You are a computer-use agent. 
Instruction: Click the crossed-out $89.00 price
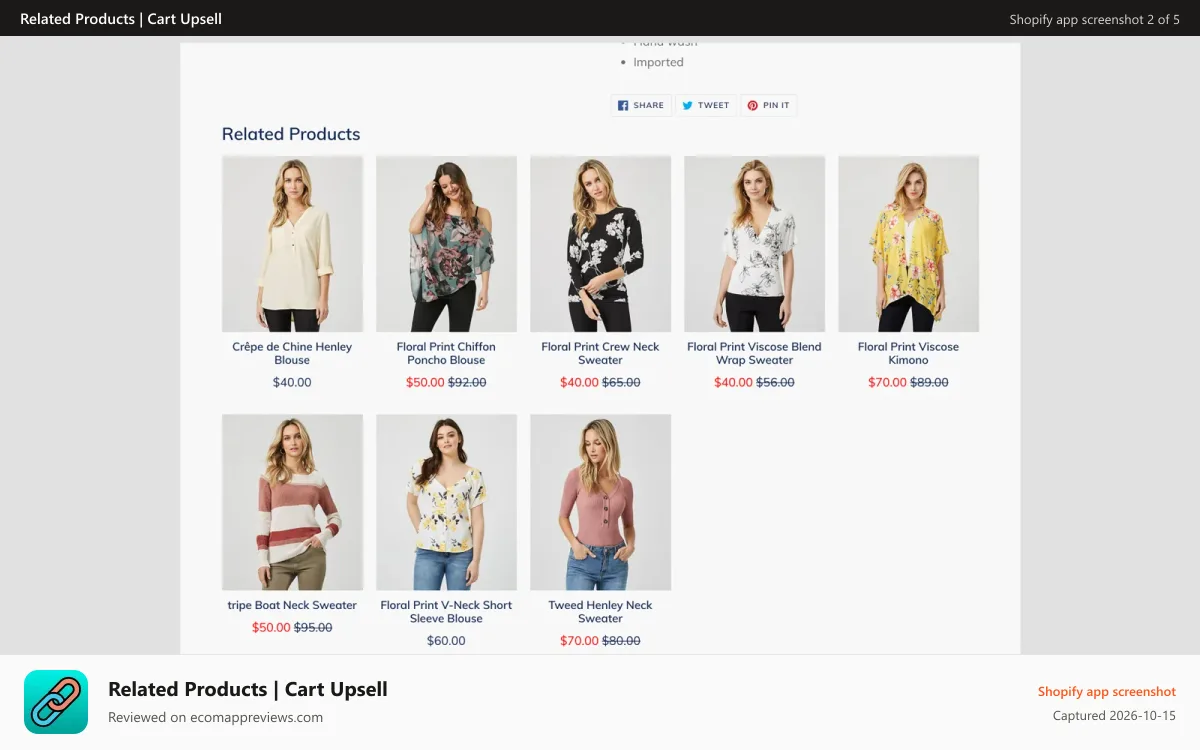tap(929, 382)
